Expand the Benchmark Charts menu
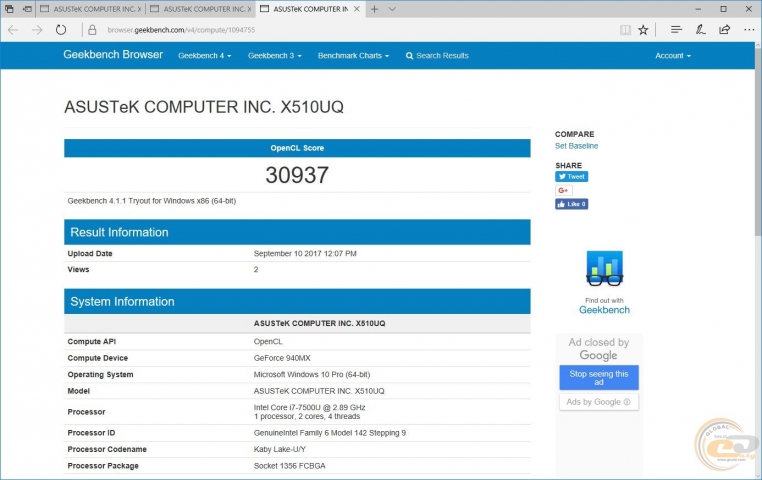This screenshot has height=480, width=762. tap(353, 56)
